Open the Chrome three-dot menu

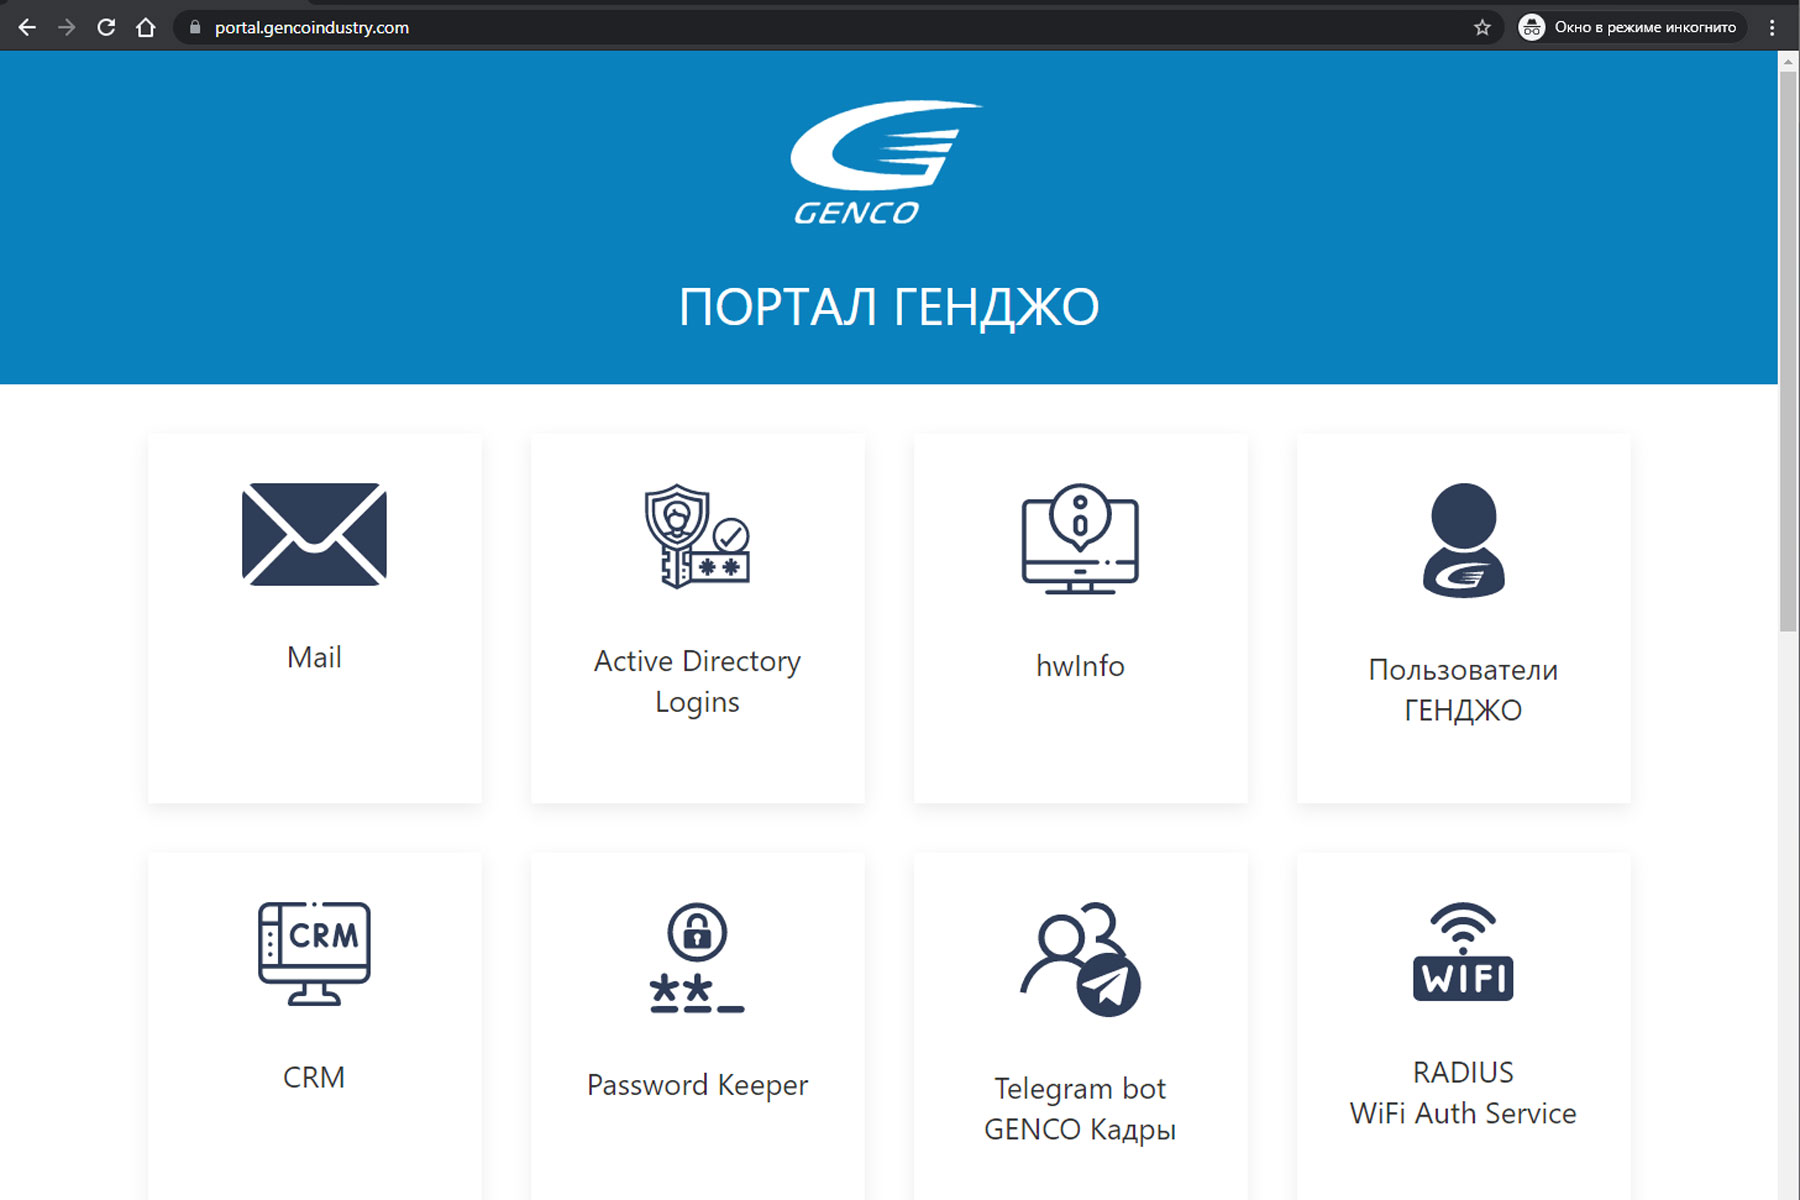1772,27
